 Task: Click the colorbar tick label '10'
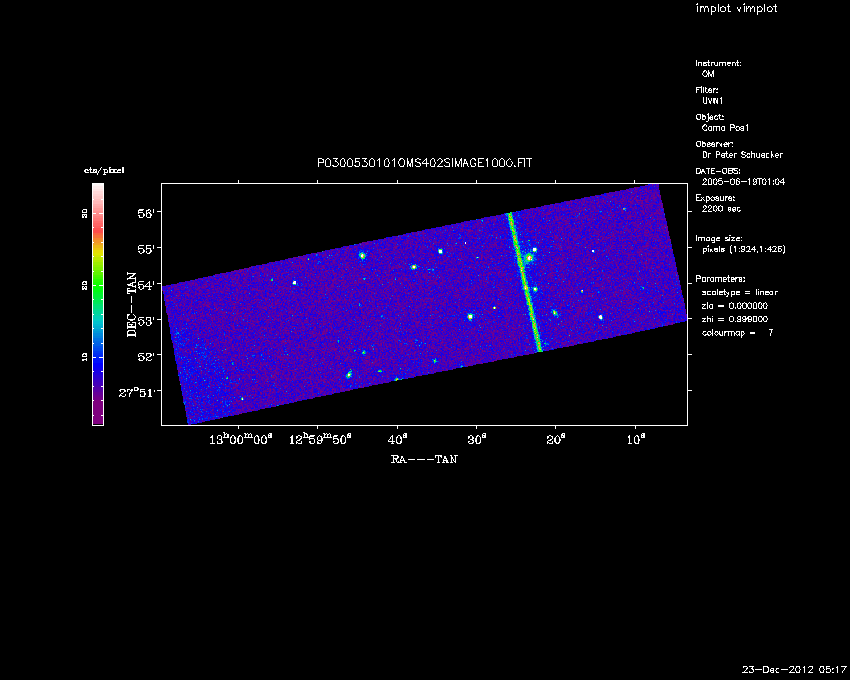(x=85, y=357)
